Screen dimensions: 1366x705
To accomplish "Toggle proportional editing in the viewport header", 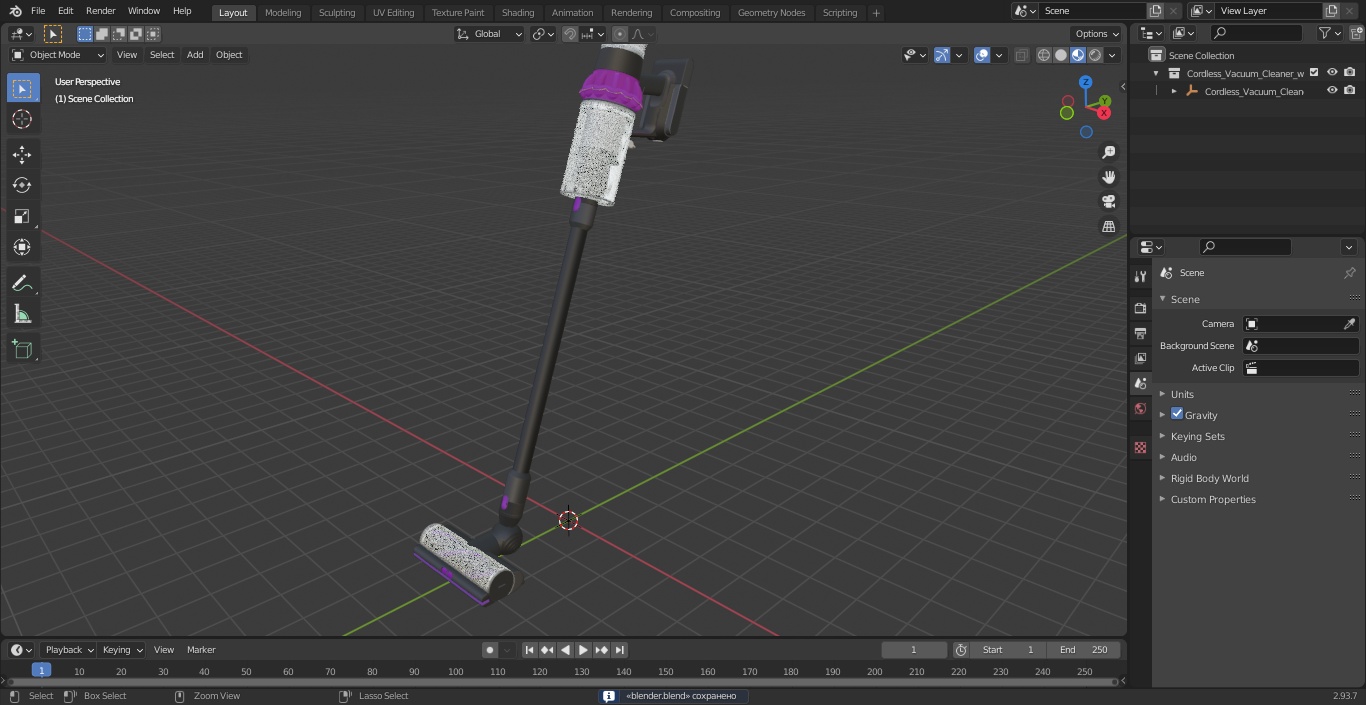I will coord(620,34).
